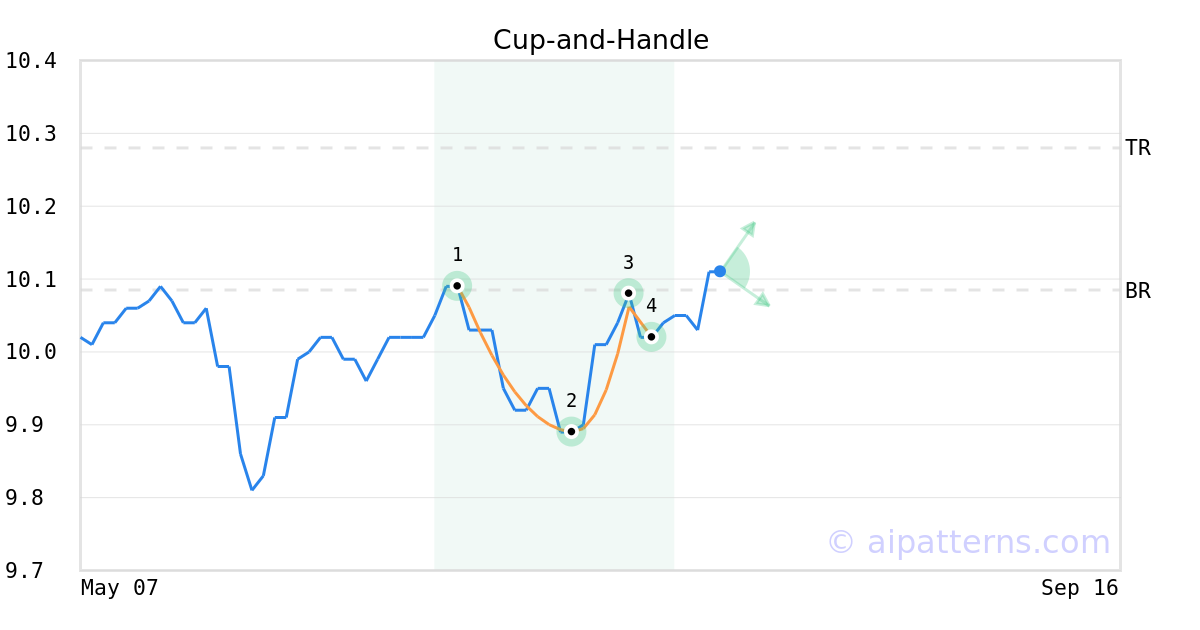
Task: Click the upward green projection arrowhead
Action: tap(749, 227)
